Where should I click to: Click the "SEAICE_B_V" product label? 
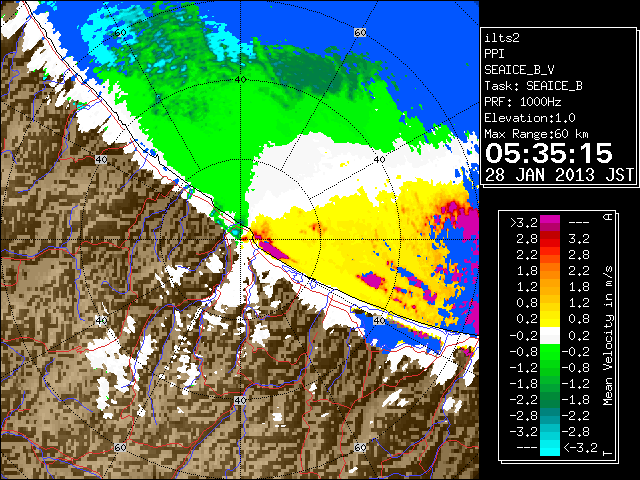(x=519, y=70)
